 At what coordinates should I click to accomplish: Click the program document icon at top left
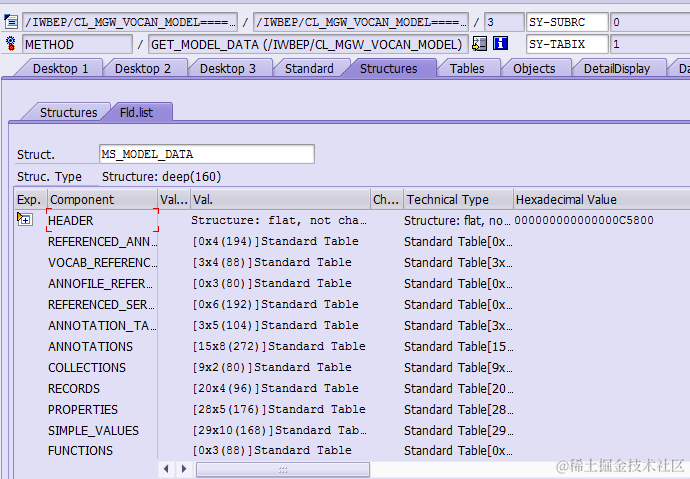pos(11,22)
